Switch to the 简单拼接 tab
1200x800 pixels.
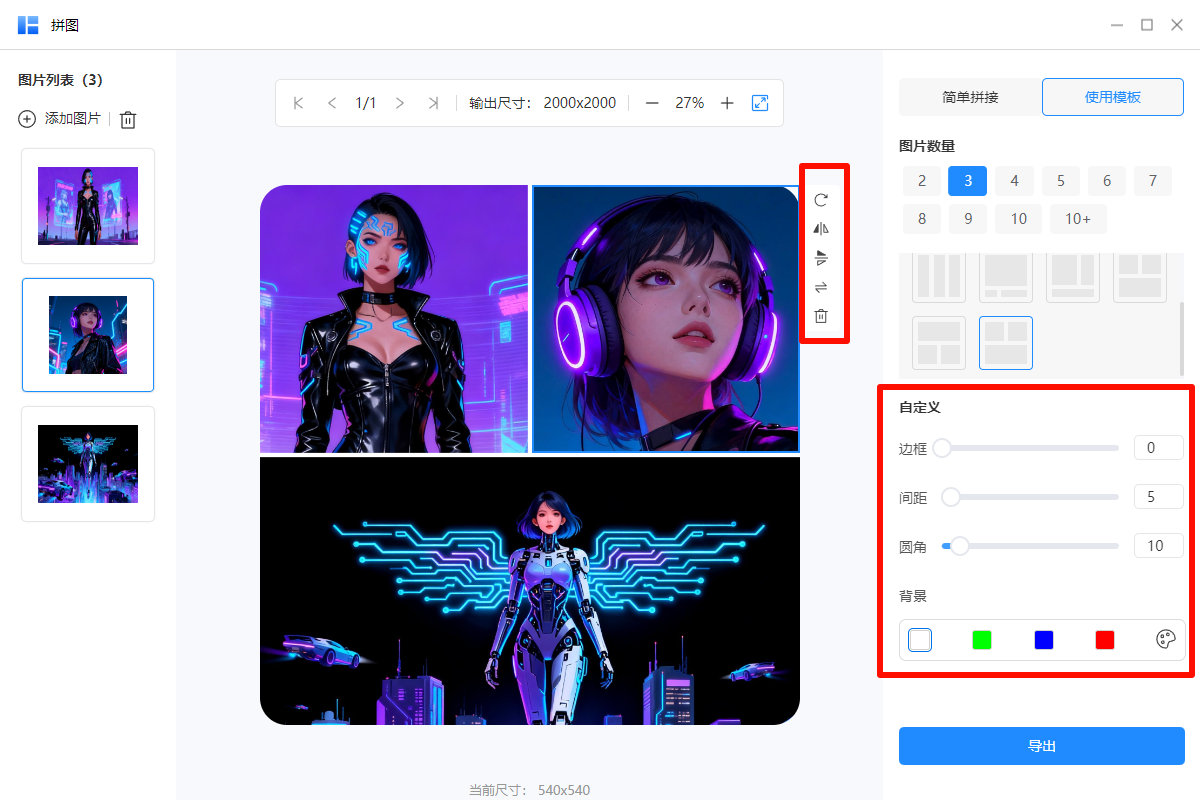point(969,96)
